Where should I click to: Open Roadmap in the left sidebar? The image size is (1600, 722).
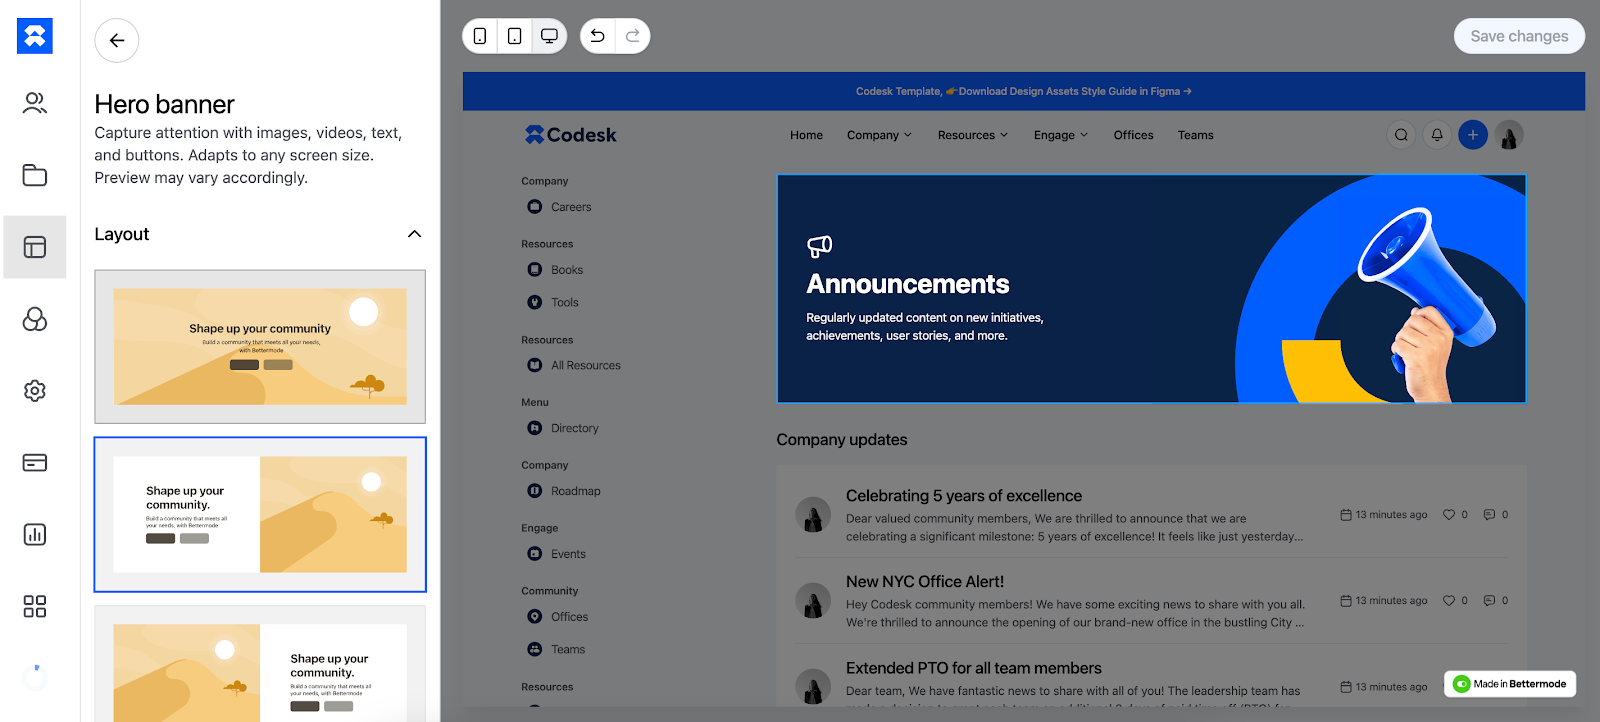point(564,491)
